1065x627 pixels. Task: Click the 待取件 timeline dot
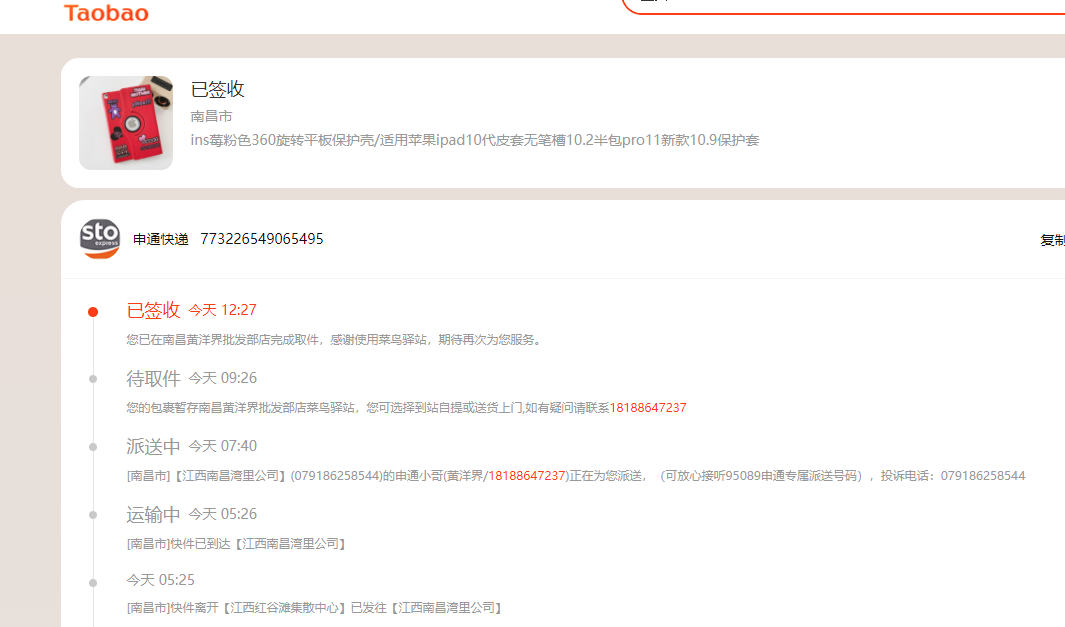click(93, 379)
